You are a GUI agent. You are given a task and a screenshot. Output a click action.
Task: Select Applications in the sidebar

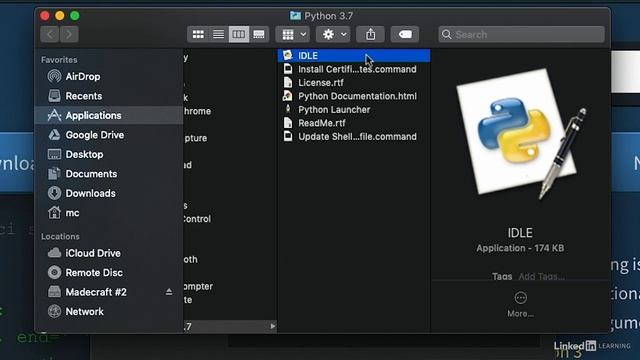point(109,116)
